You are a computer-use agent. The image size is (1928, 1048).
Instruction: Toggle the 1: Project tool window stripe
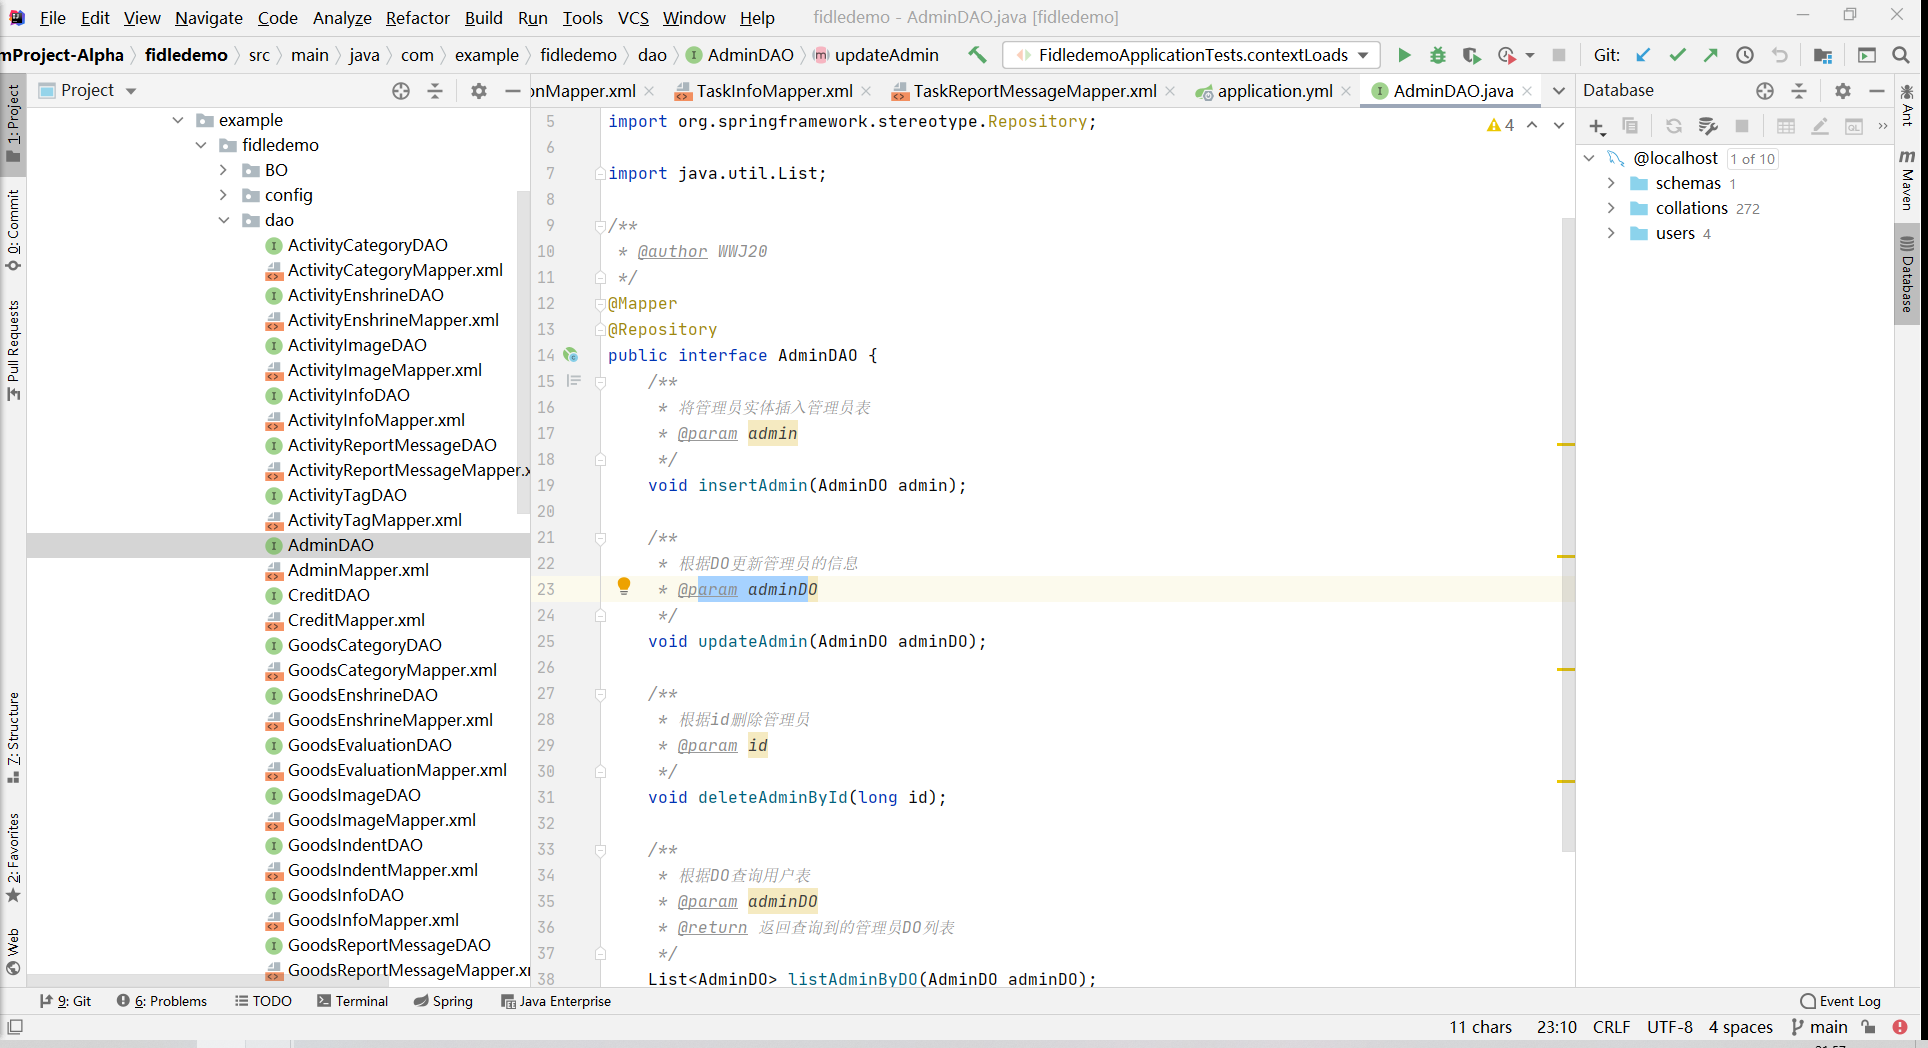point(13,124)
